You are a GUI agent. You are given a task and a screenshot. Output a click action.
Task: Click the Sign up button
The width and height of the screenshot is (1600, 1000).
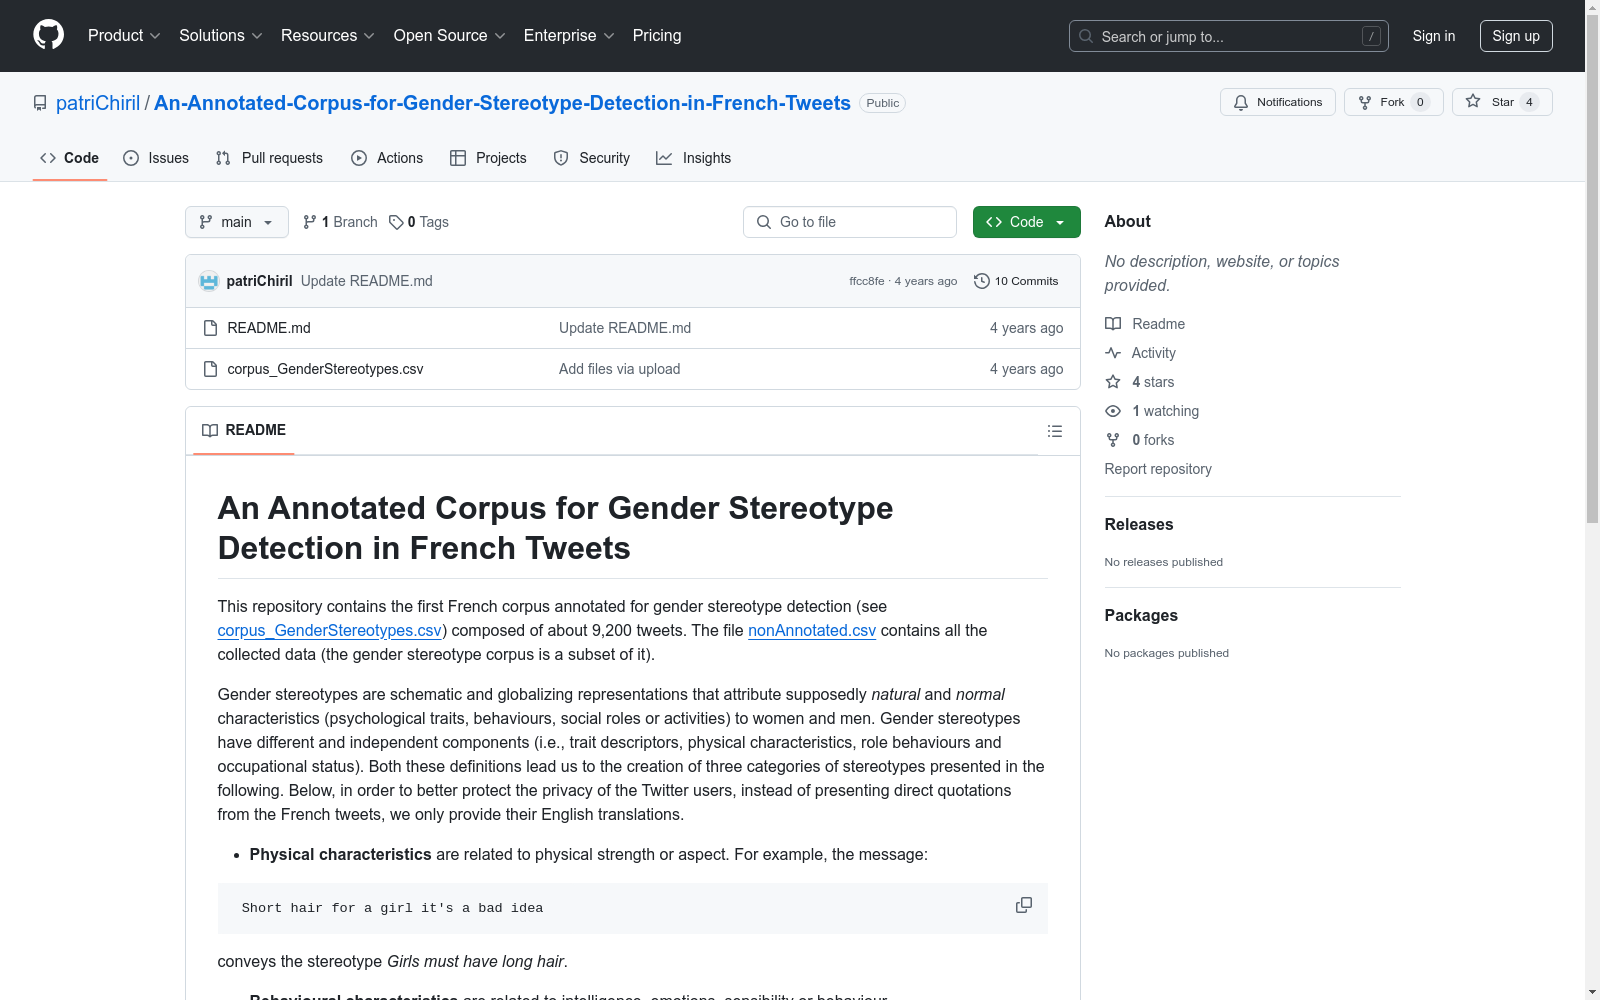[1515, 36]
